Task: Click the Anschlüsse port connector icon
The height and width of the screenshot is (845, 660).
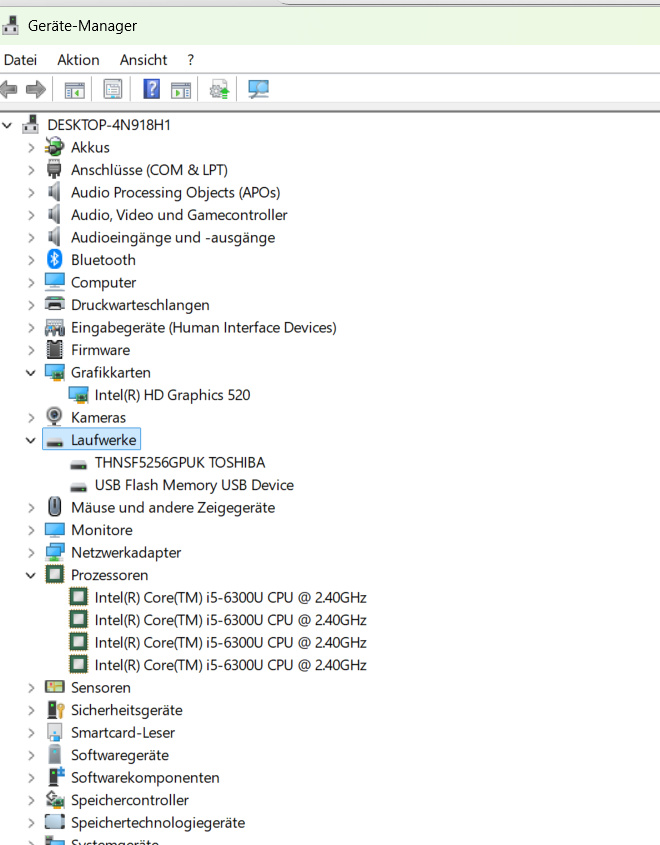Action: (54, 170)
